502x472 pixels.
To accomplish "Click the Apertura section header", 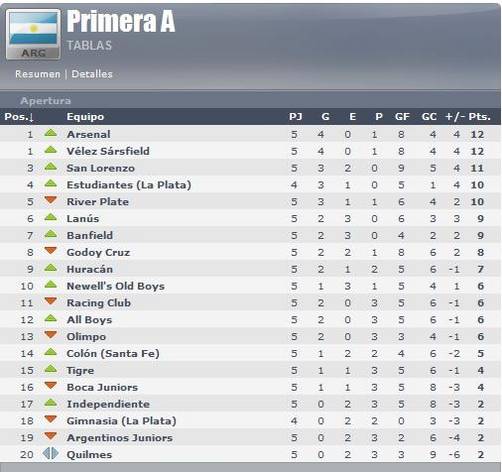I will click(46, 101).
